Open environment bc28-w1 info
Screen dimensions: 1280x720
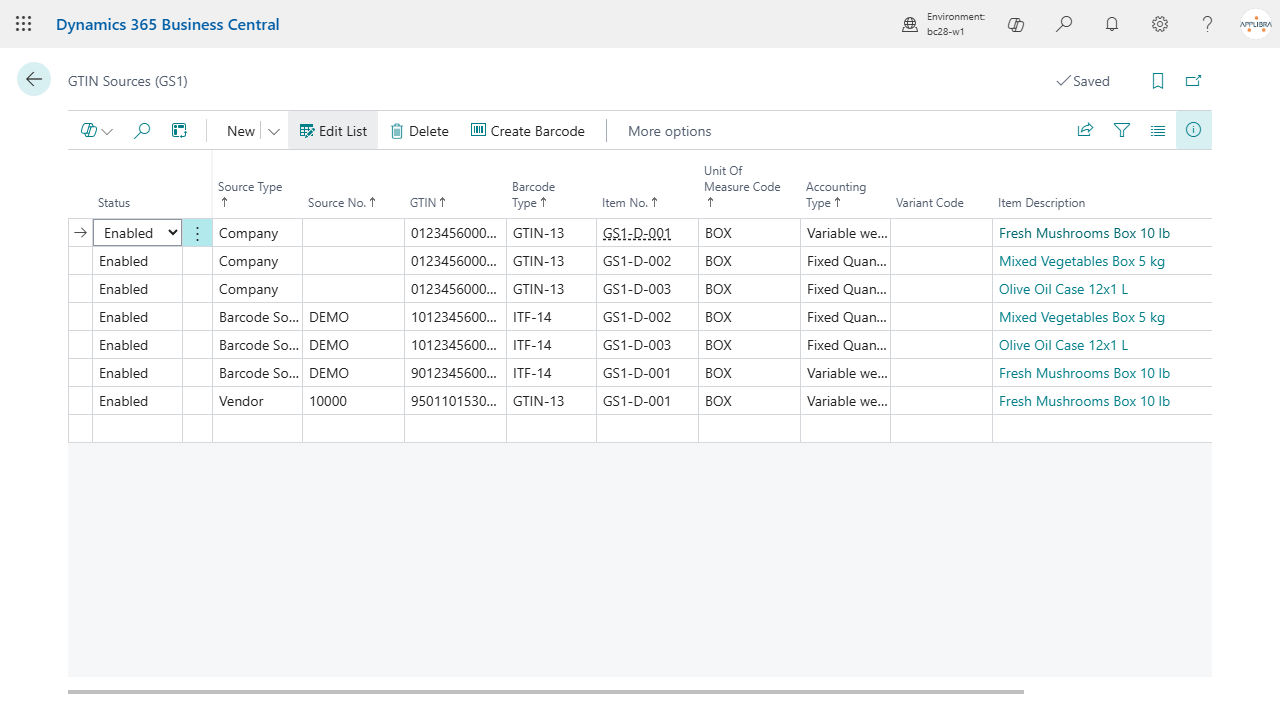(x=943, y=24)
